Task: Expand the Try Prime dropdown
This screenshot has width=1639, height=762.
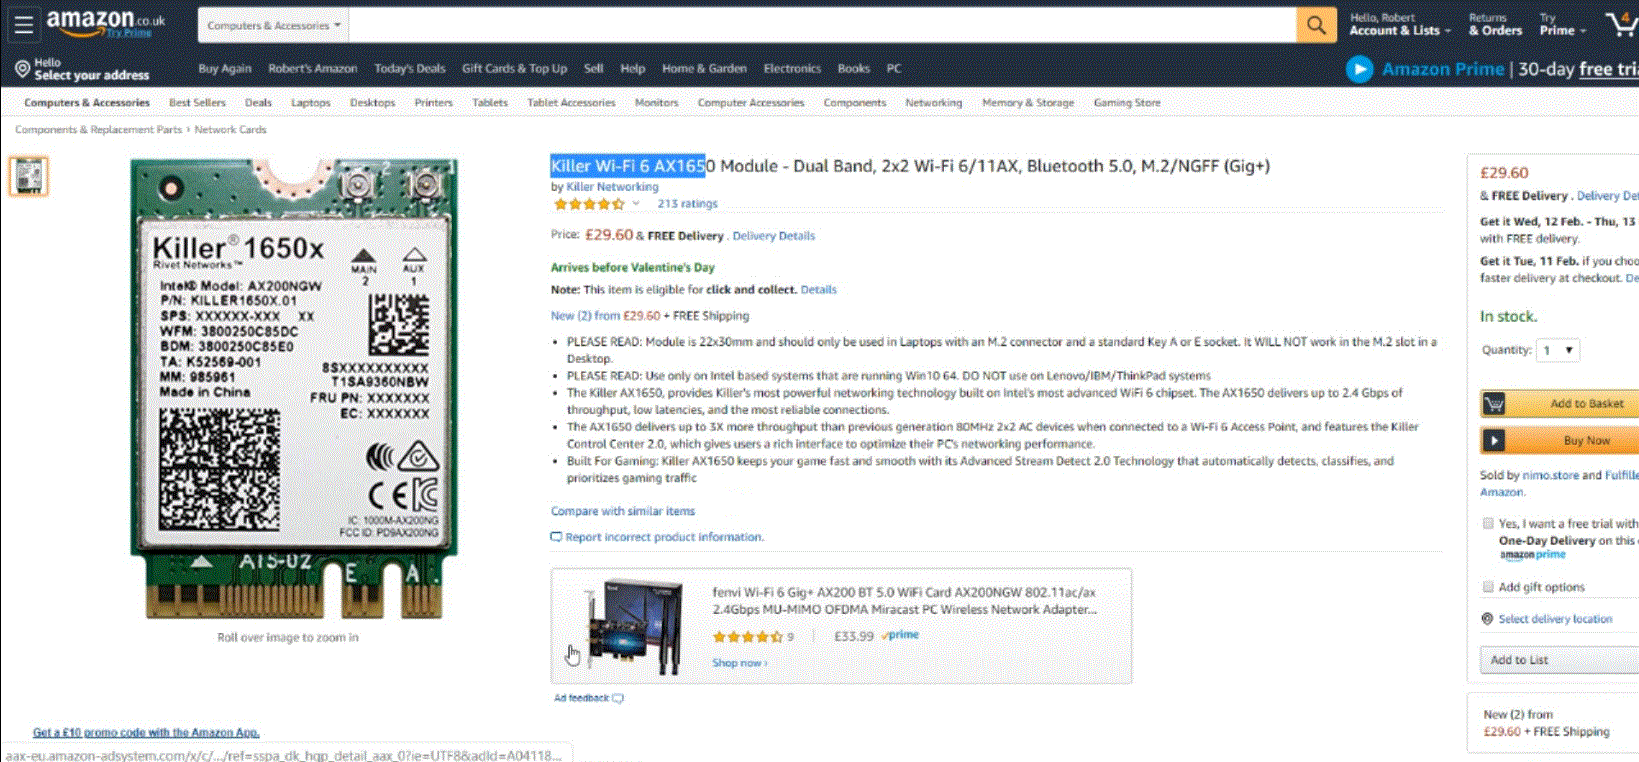Action: (x=1562, y=25)
